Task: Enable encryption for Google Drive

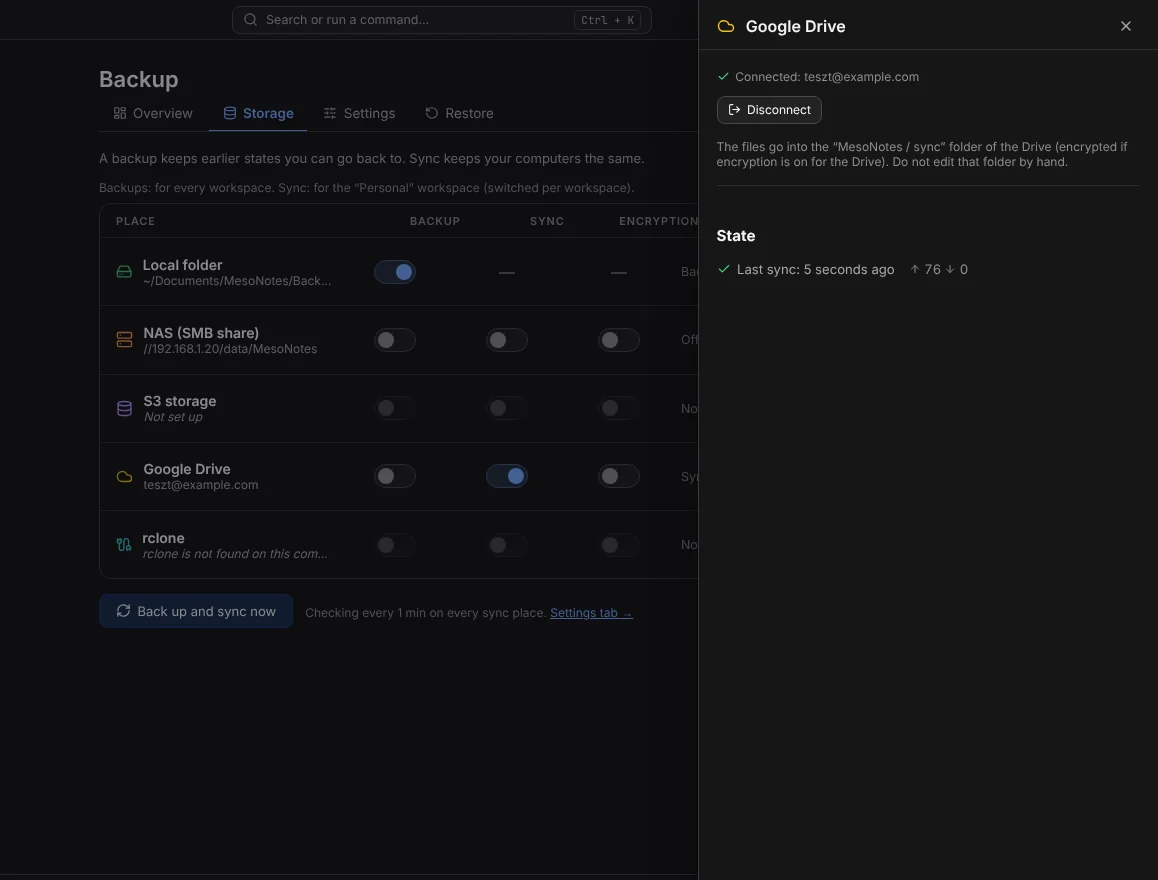Action: (619, 476)
